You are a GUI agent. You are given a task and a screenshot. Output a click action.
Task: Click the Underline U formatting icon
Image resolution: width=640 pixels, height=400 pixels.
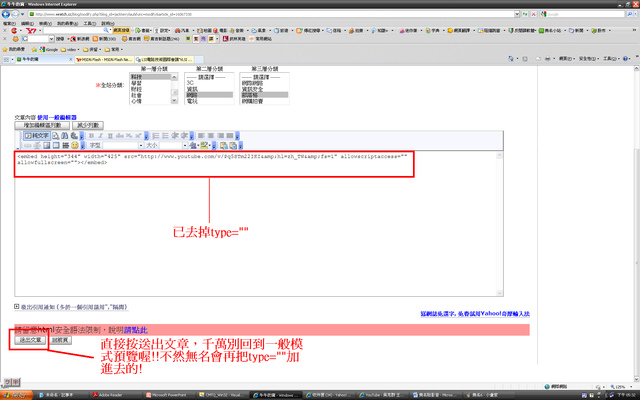click(110, 136)
